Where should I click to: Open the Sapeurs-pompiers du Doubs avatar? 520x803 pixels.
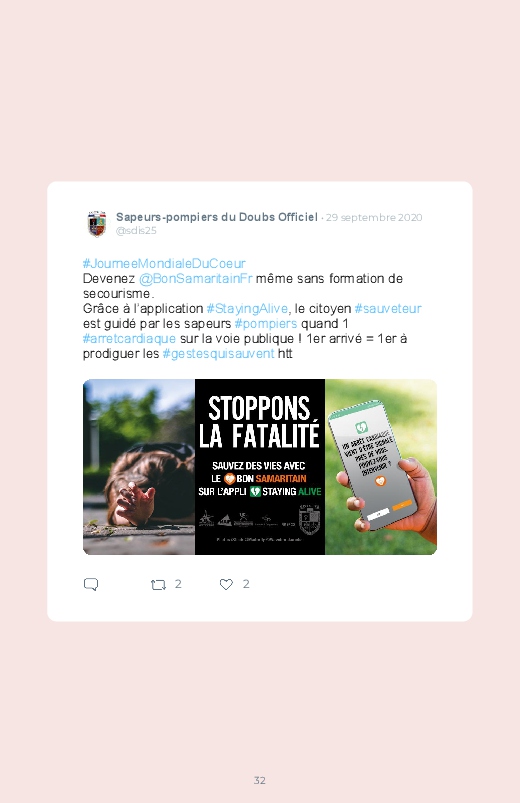[x=97, y=224]
